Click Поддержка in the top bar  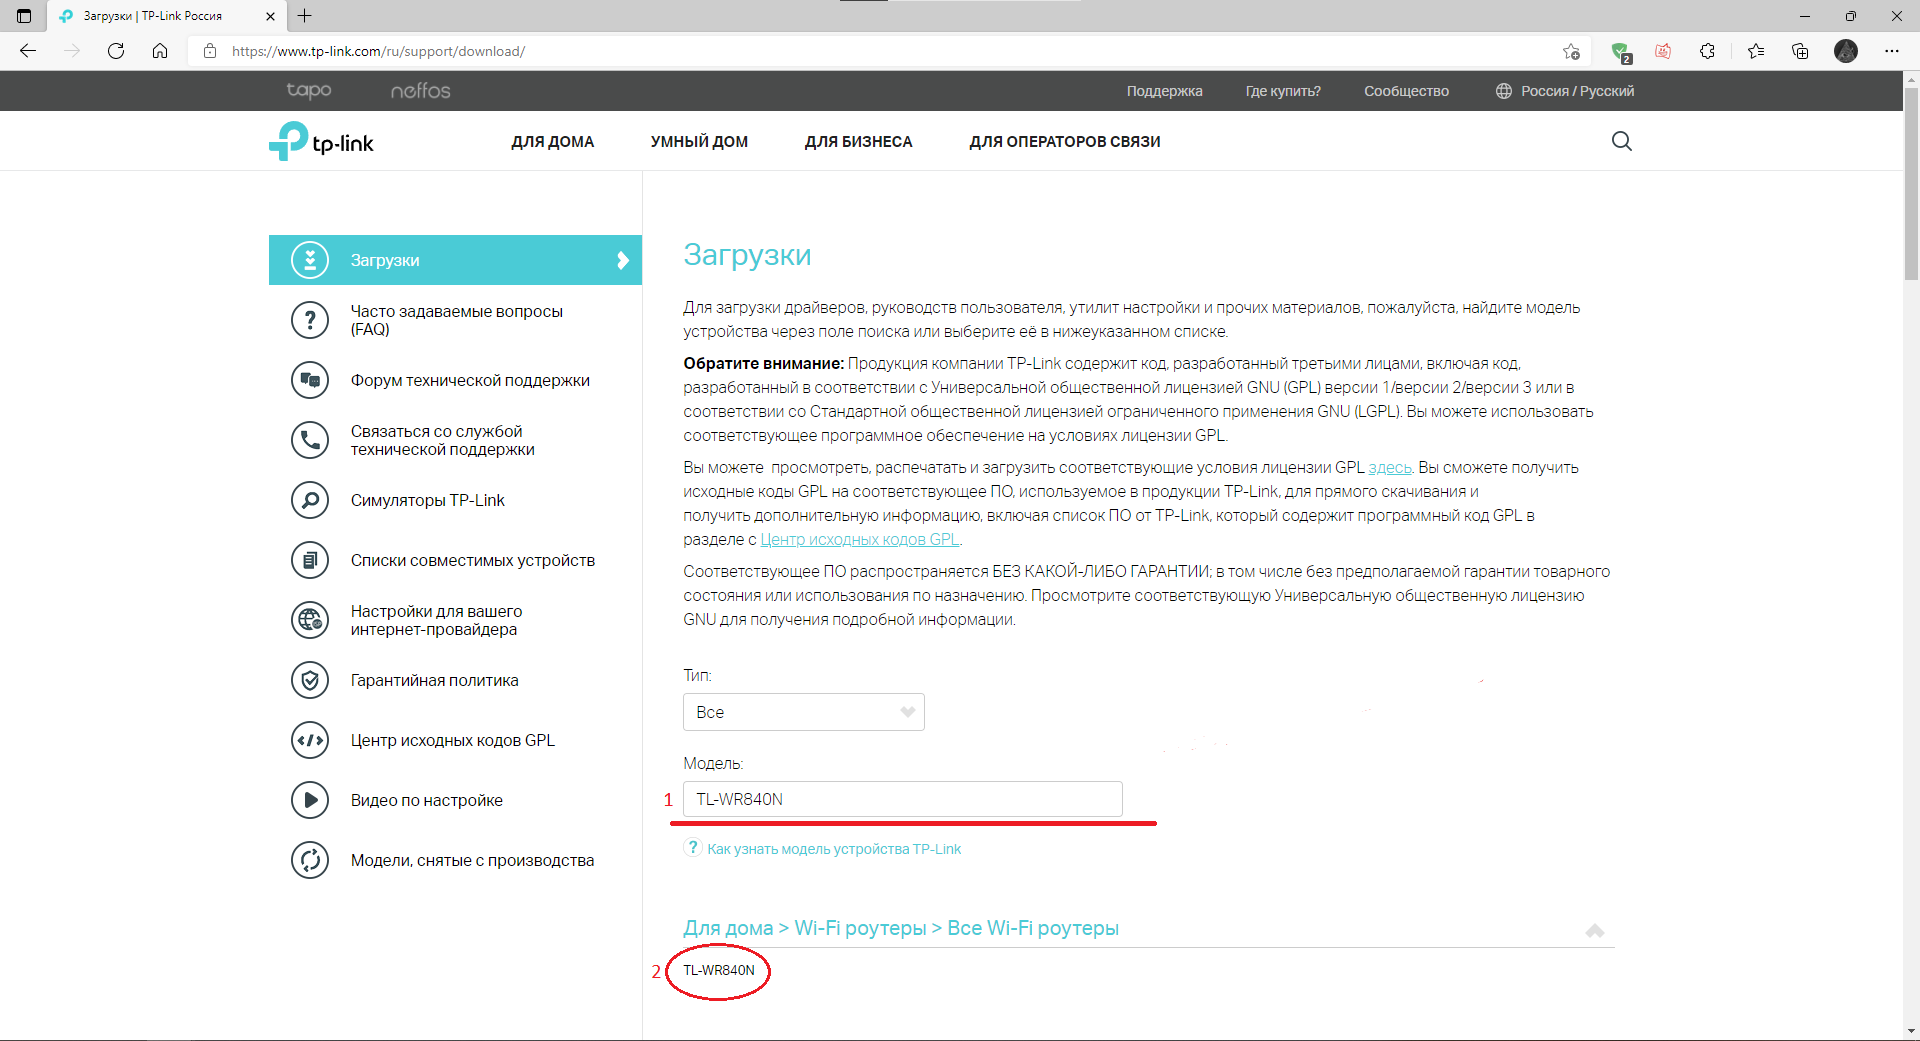click(1164, 91)
